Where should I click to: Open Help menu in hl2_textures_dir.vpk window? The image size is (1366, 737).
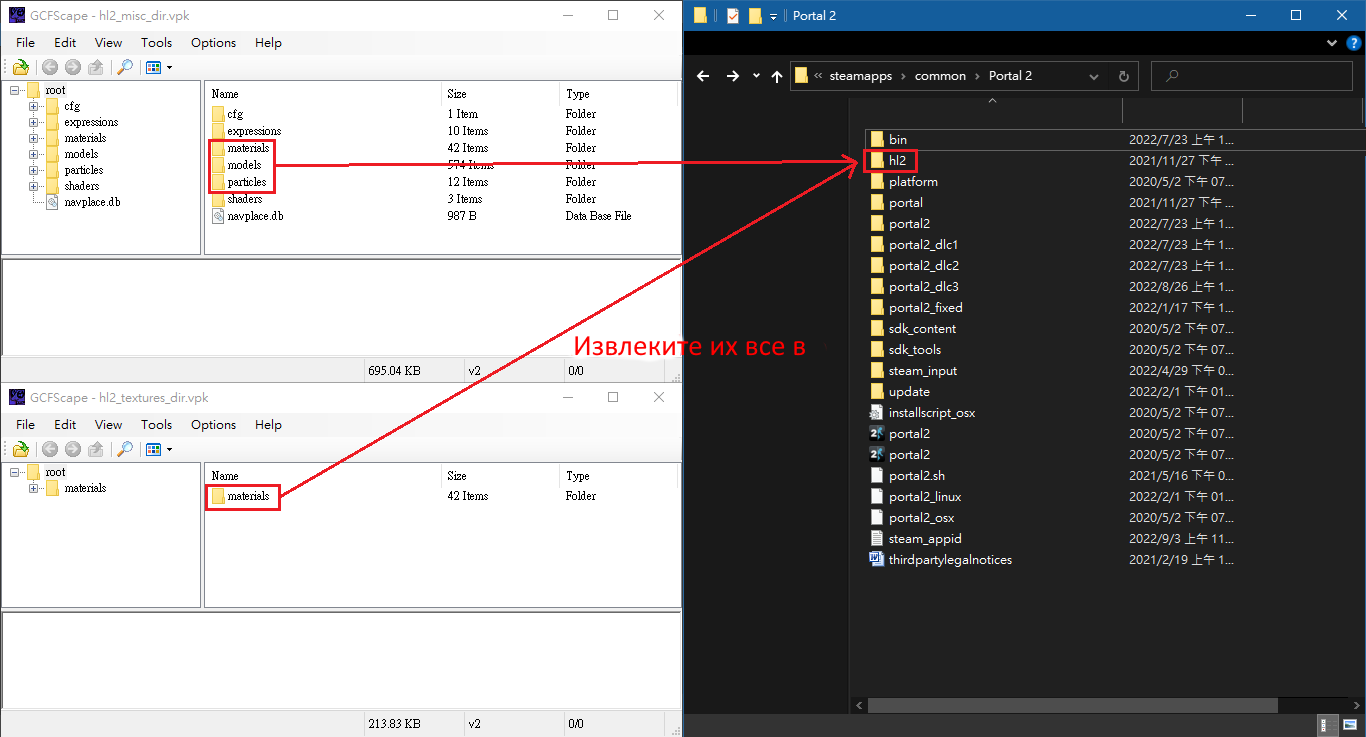(268, 425)
